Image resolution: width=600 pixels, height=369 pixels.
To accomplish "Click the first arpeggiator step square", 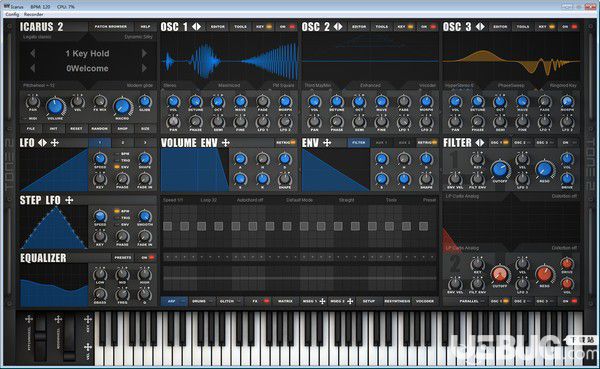I will pos(168,226).
